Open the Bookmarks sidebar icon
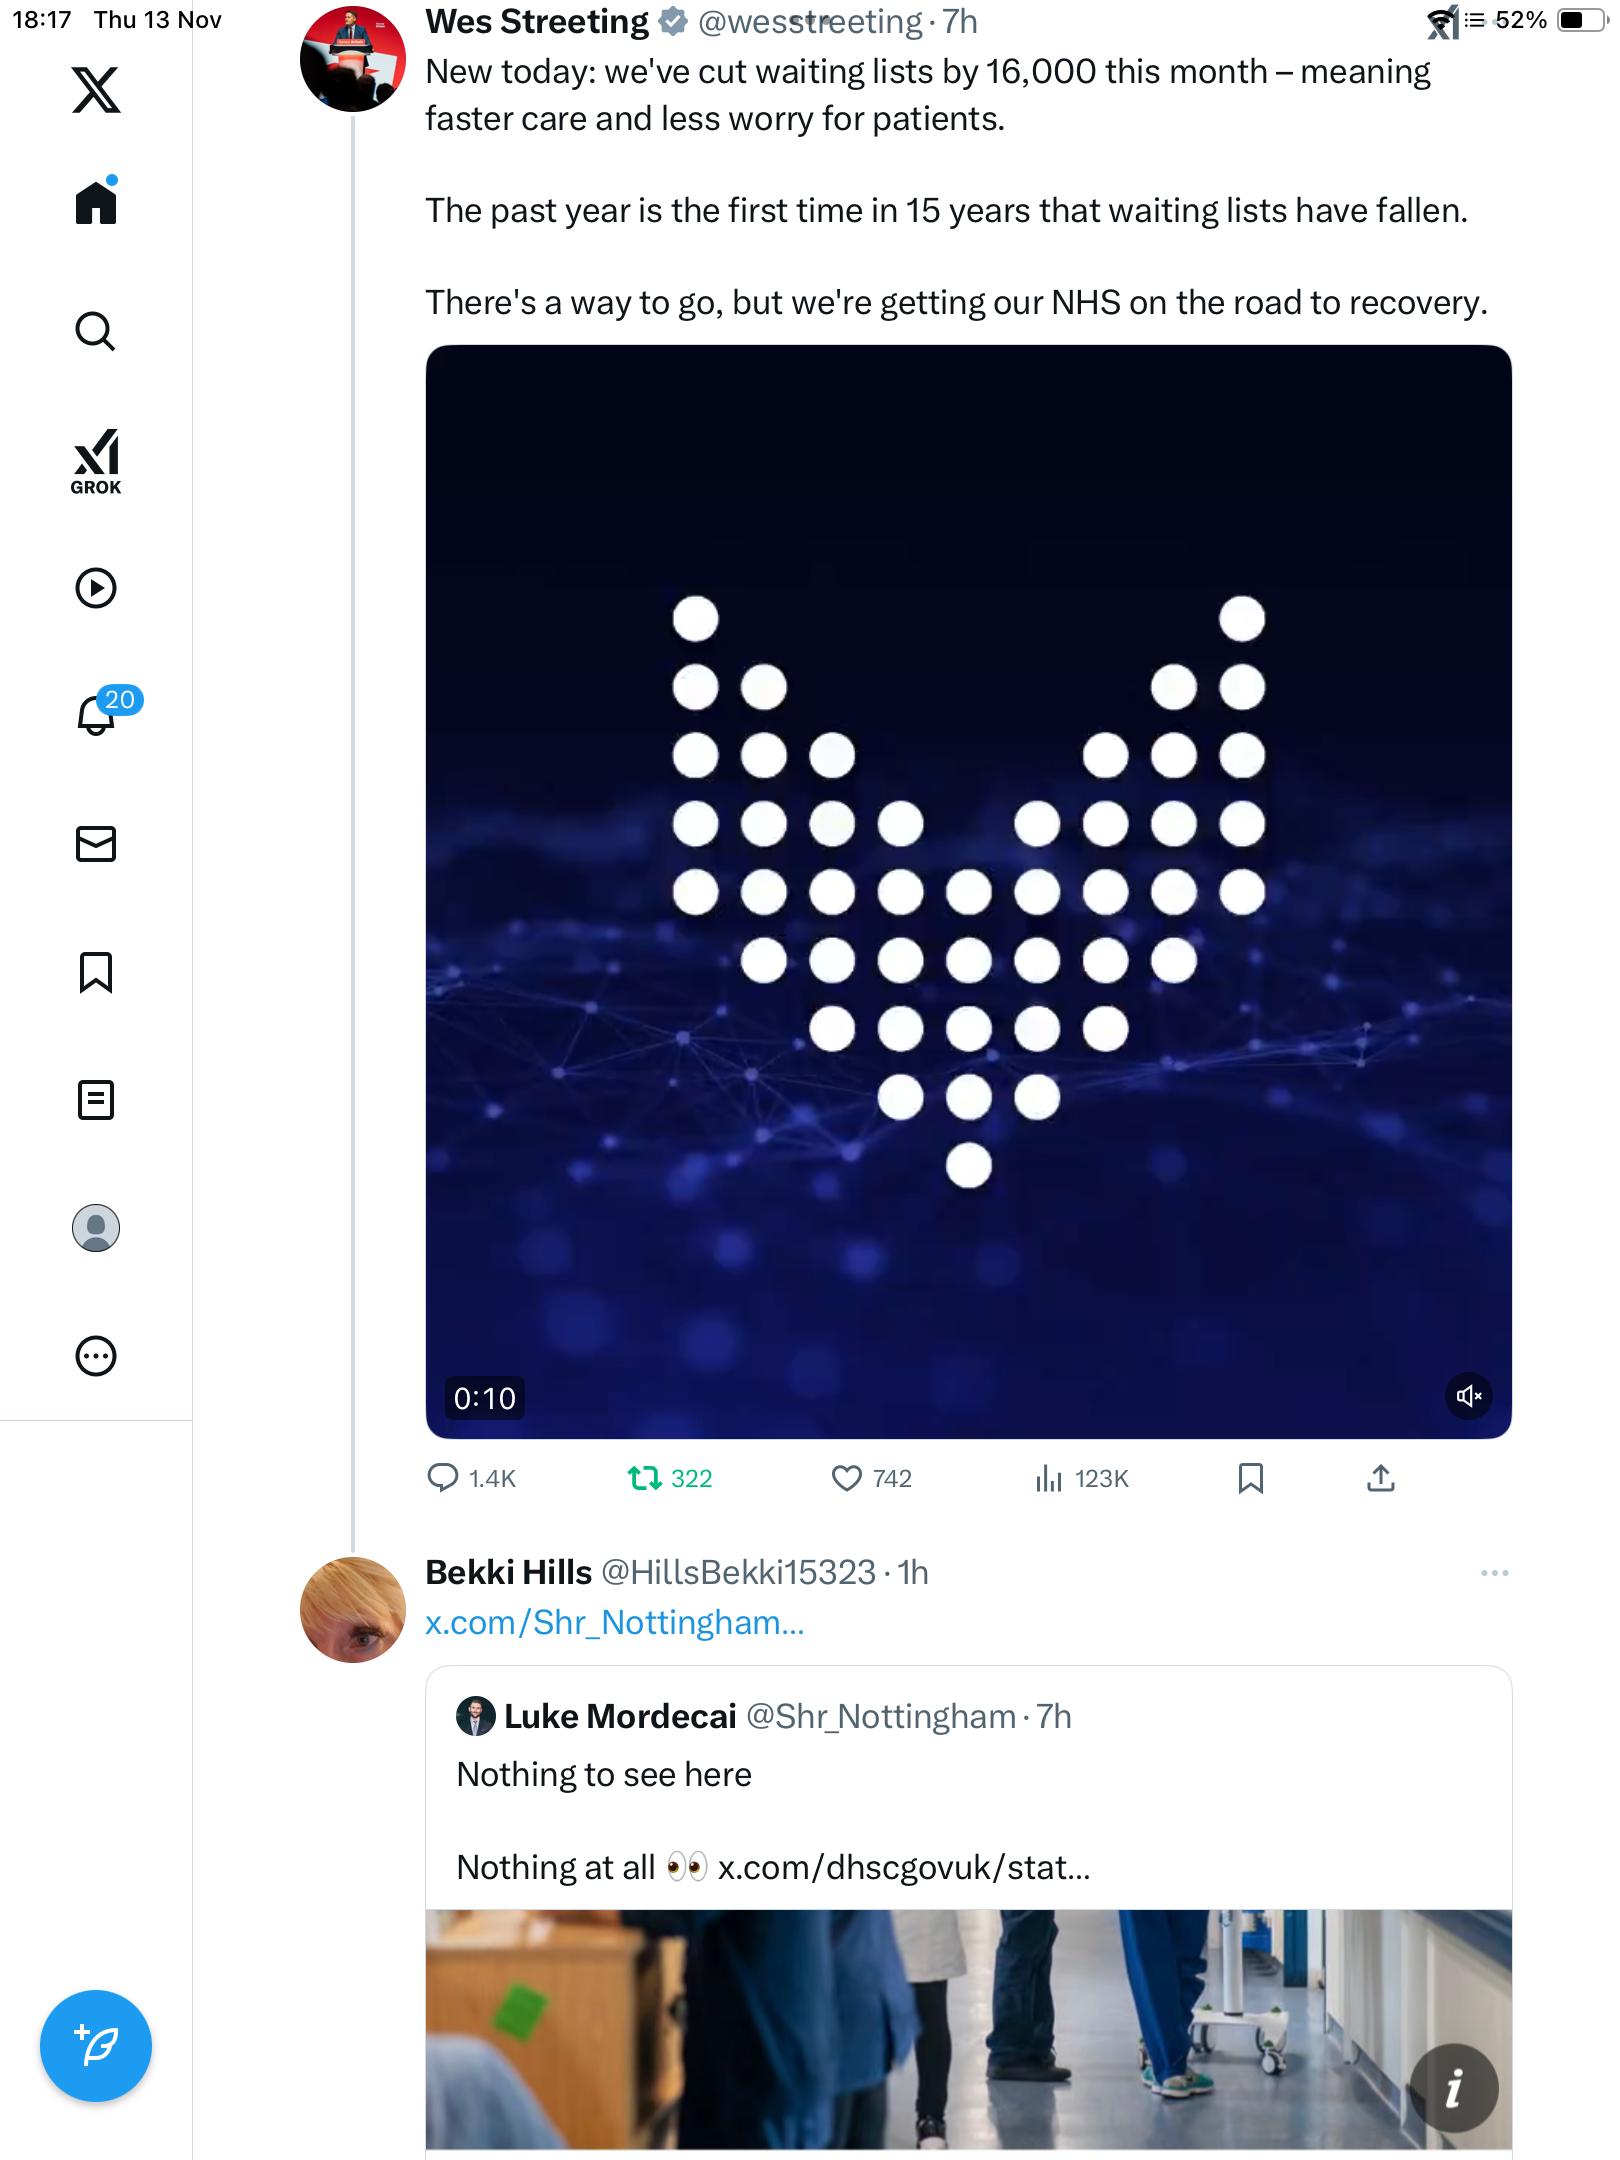 click(x=96, y=972)
